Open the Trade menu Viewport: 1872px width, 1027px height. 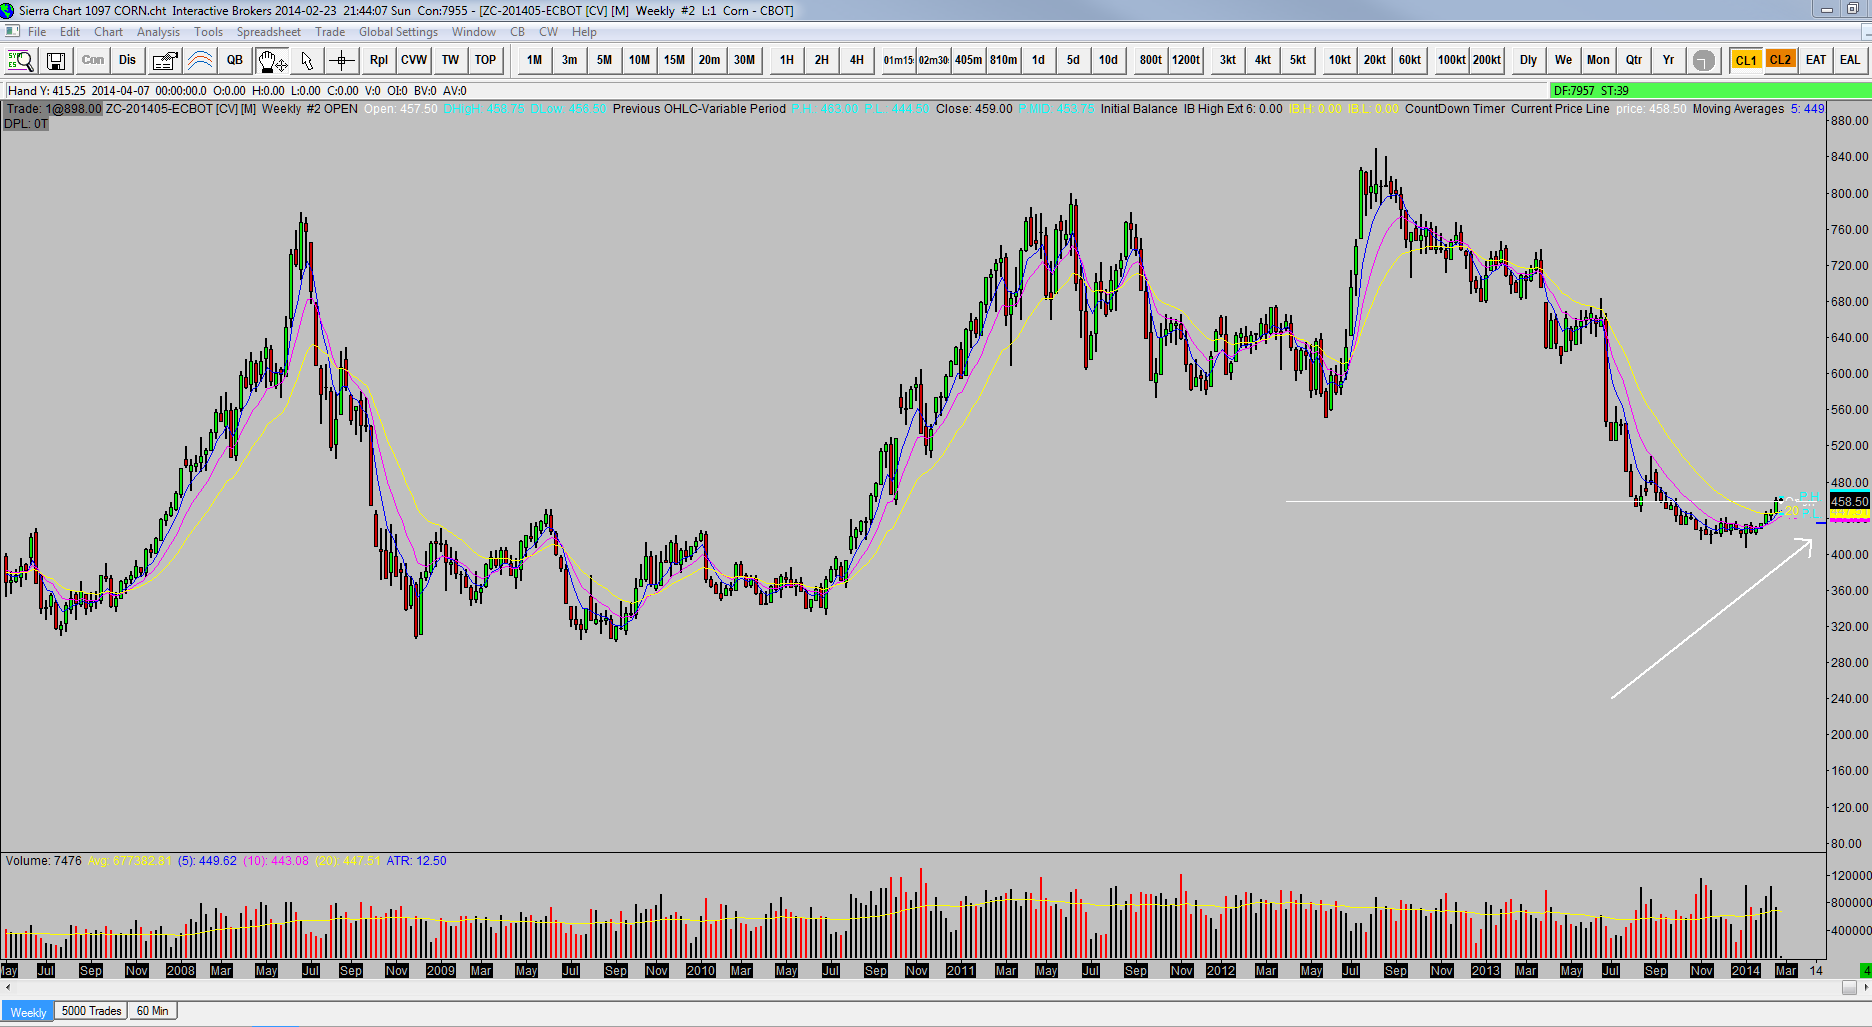click(330, 32)
